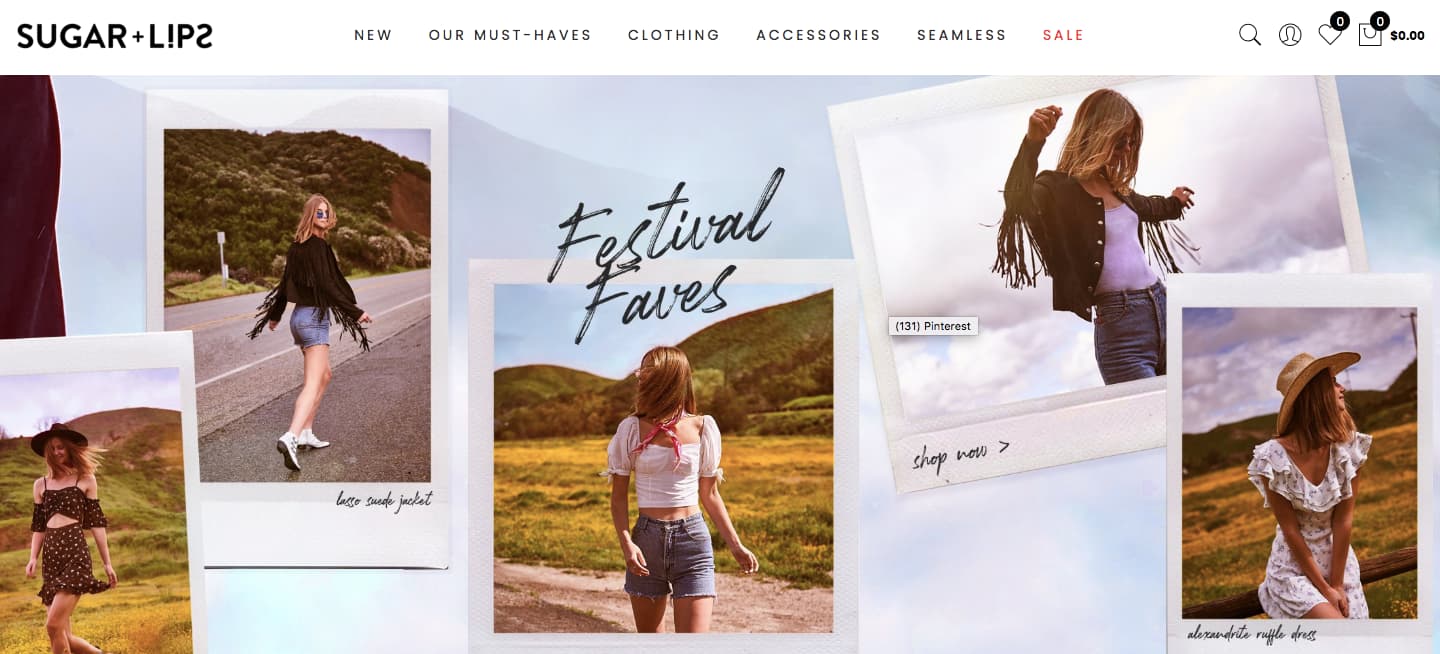Viewport: 1440px width, 654px height.
Task: Click the 'shop now >' link
Action: point(960,455)
